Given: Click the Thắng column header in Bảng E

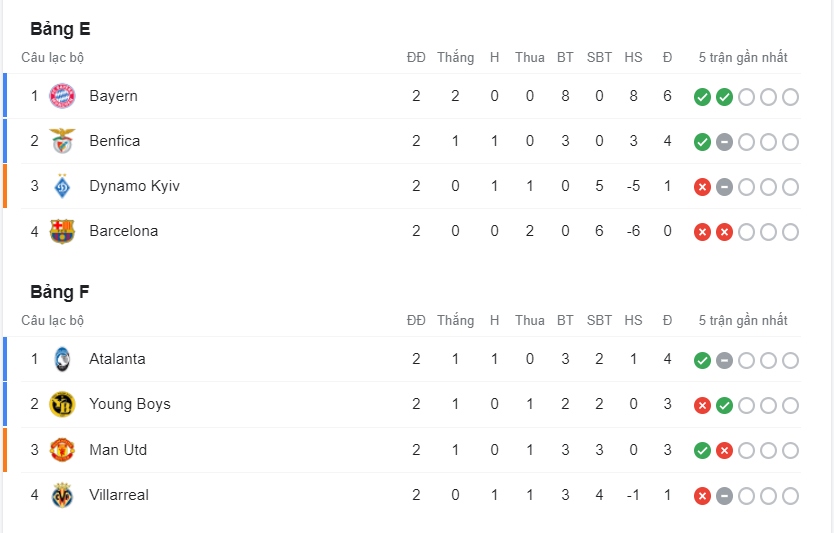Looking at the screenshot, I should 455,57.
